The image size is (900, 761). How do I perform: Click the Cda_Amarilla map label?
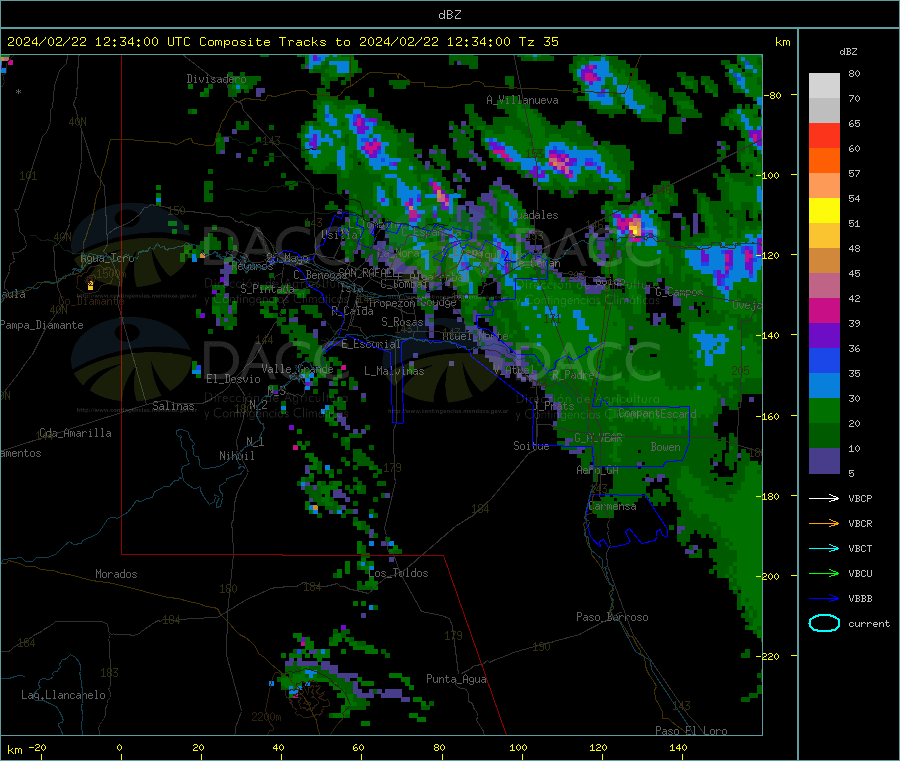[x=76, y=433]
